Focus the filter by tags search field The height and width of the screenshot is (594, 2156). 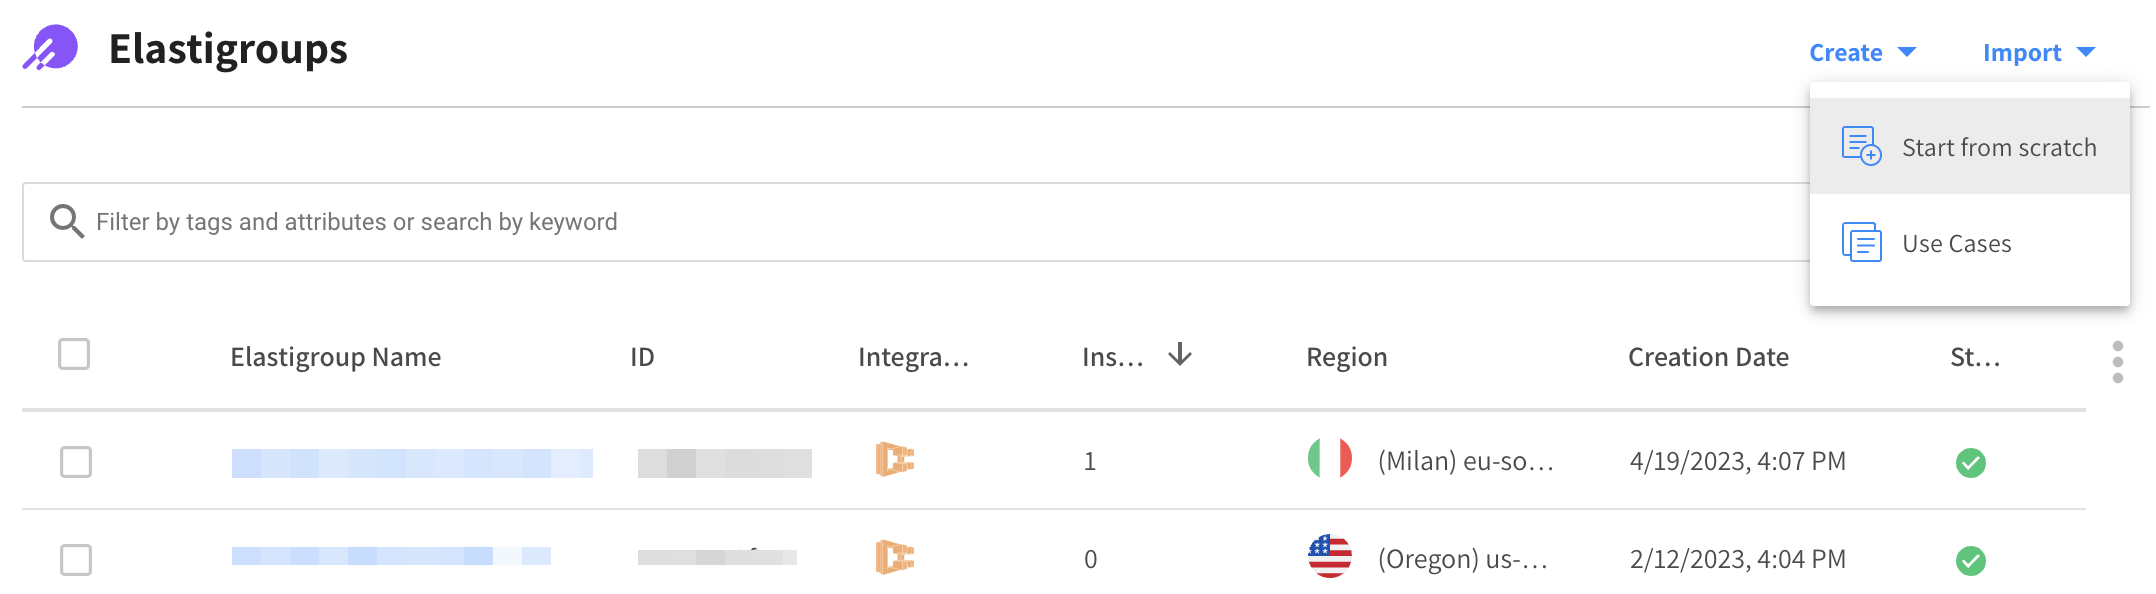900,222
